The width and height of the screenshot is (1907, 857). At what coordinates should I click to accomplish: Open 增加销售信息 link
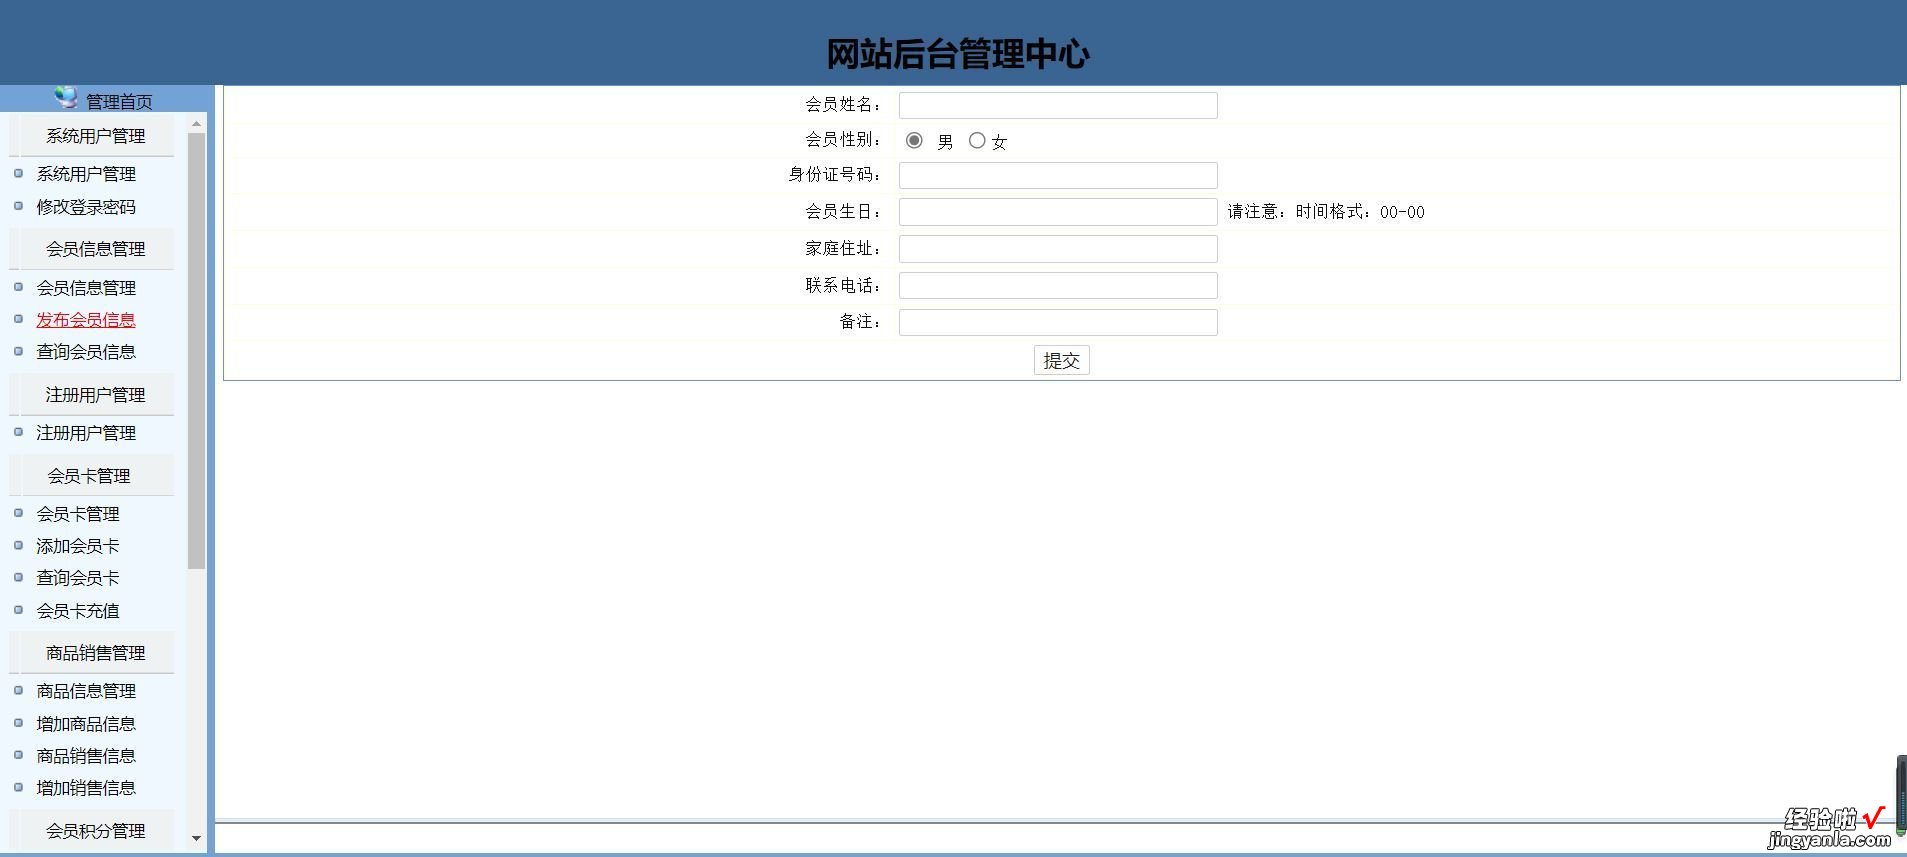[86, 788]
